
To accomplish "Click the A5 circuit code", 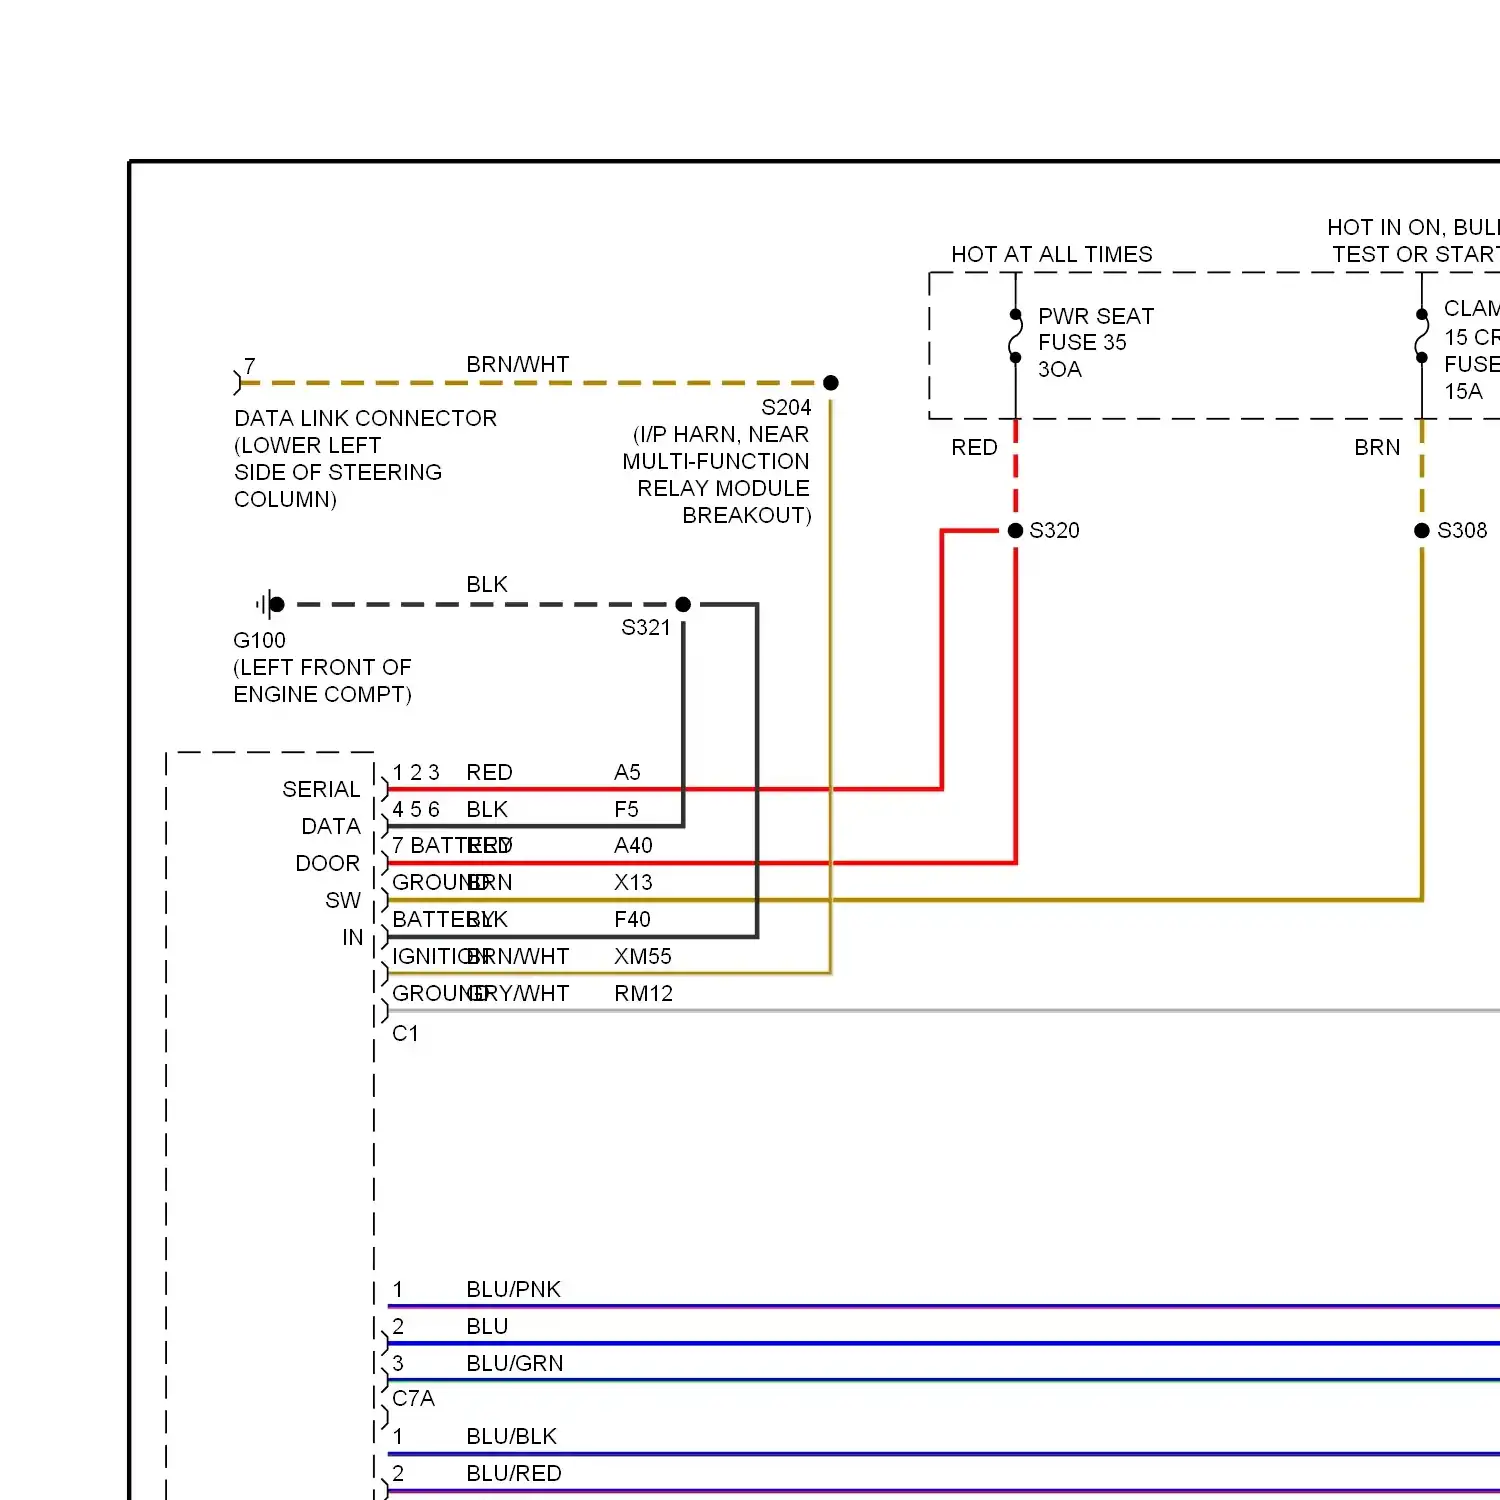I will tap(627, 772).
